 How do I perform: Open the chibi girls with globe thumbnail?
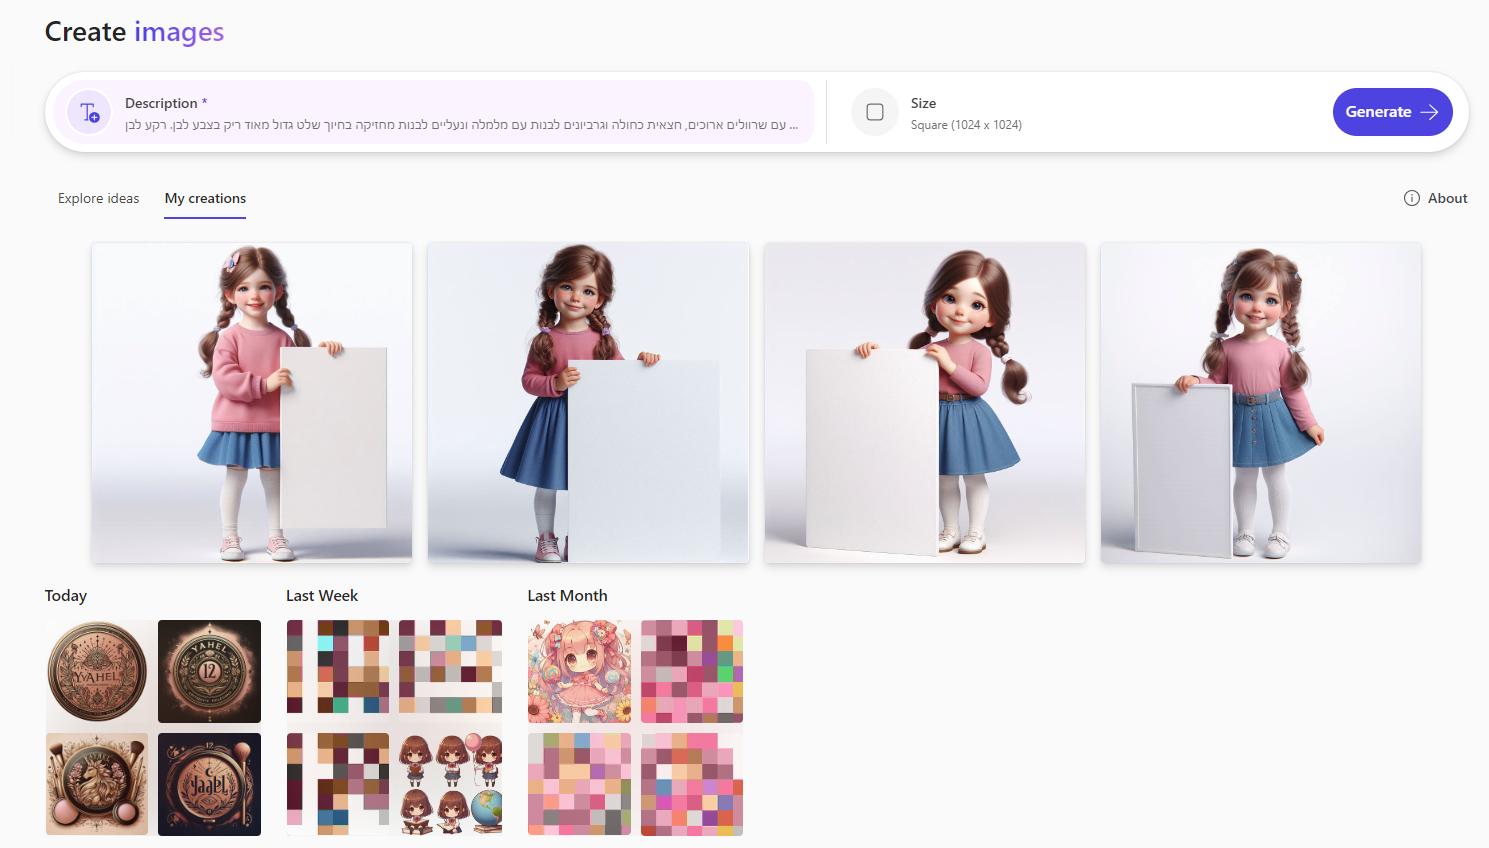(x=450, y=784)
